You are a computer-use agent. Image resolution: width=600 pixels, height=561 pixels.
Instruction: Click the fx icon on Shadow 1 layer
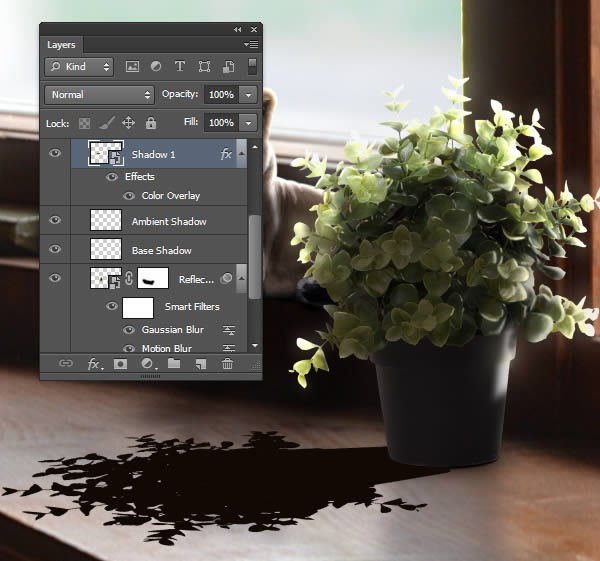[226, 154]
